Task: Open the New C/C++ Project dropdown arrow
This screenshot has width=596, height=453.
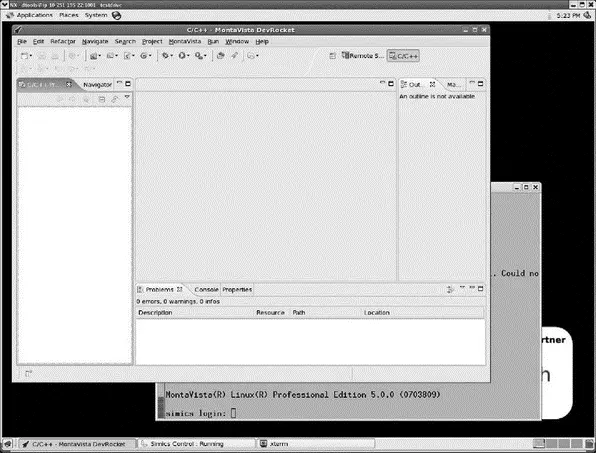Action: point(100,56)
